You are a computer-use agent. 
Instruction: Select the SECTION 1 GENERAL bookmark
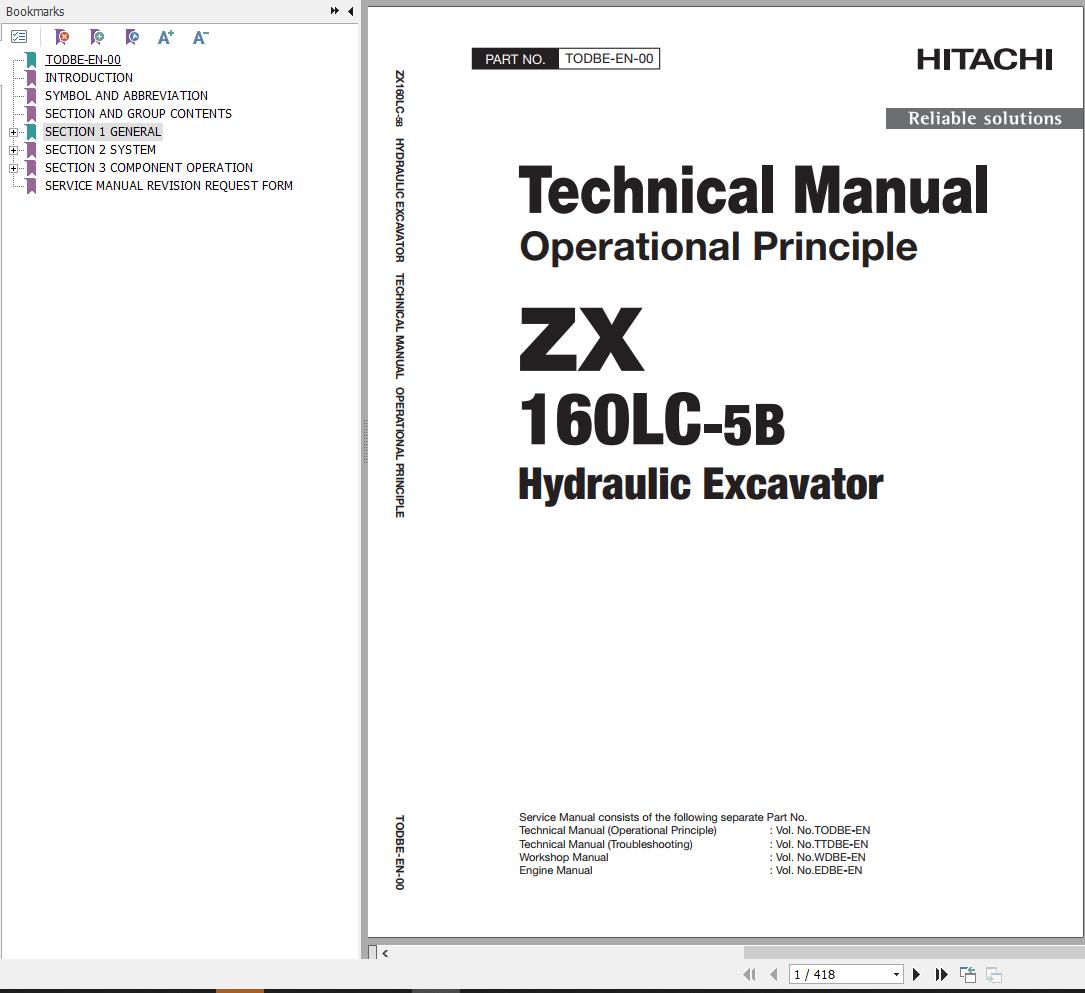pos(102,131)
